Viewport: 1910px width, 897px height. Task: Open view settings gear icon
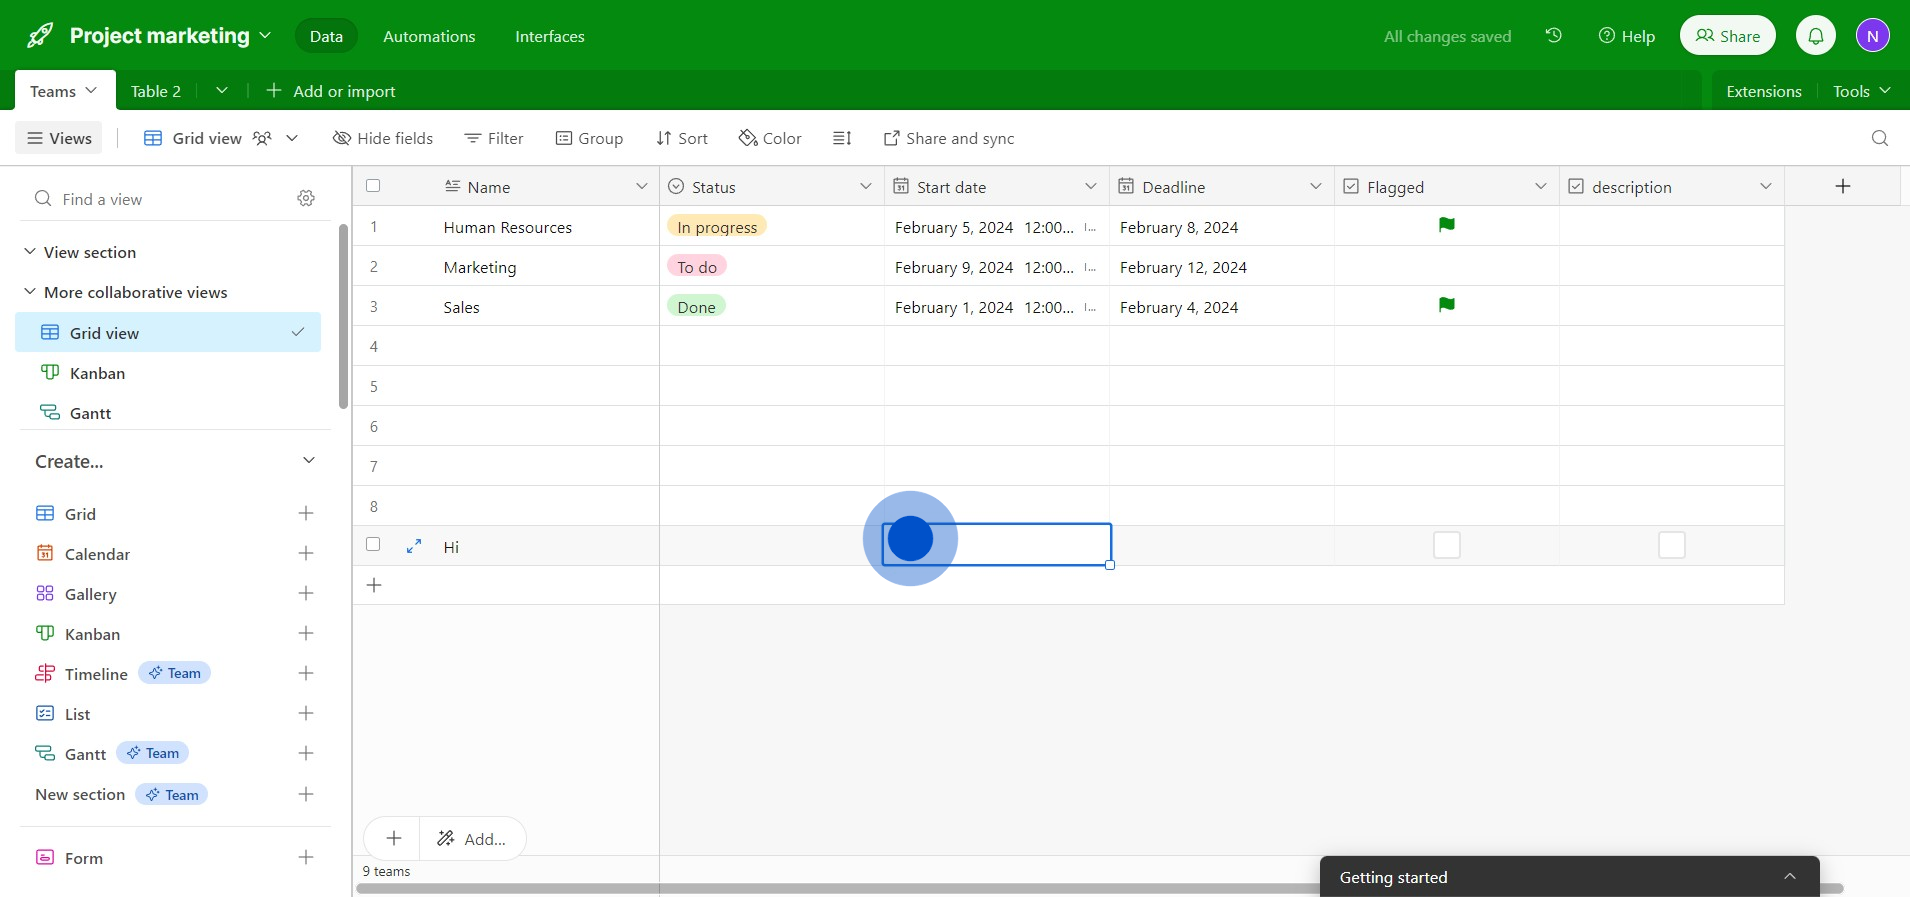click(306, 199)
